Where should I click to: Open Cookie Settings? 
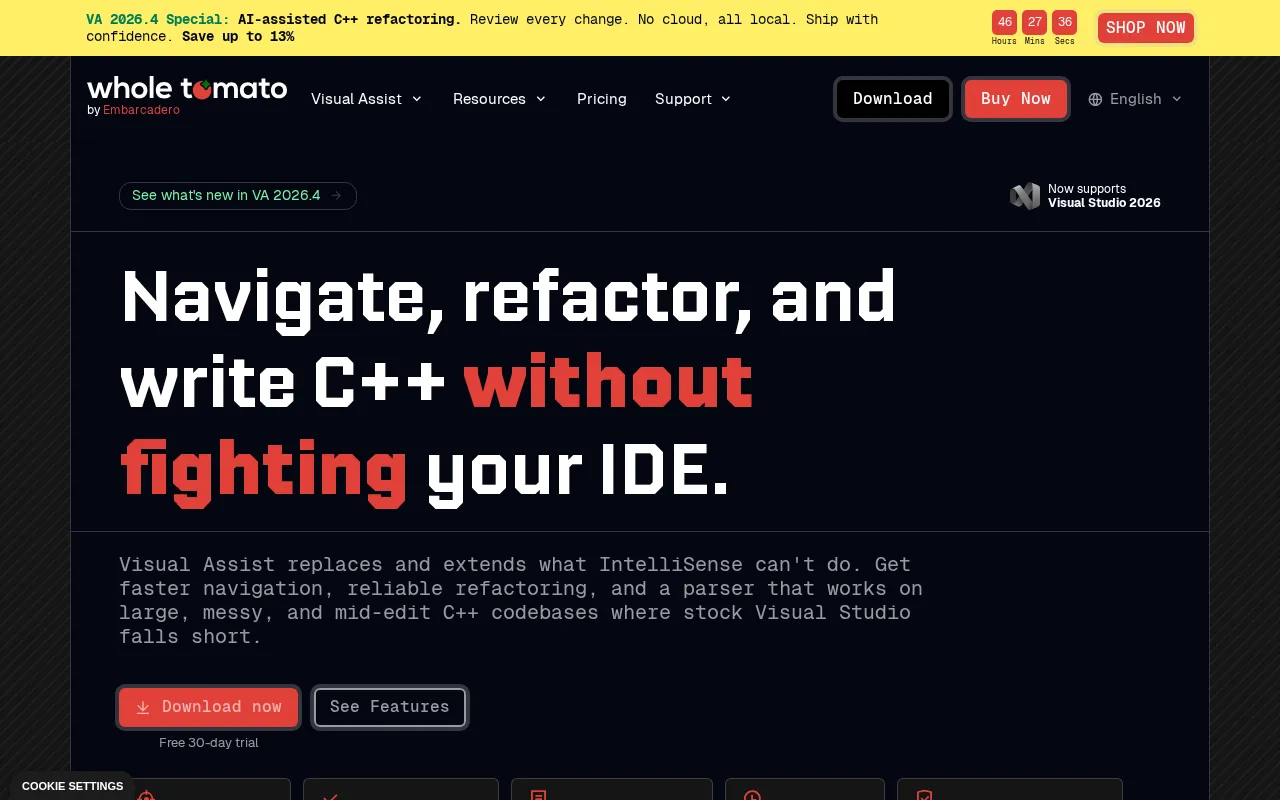pos(72,786)
